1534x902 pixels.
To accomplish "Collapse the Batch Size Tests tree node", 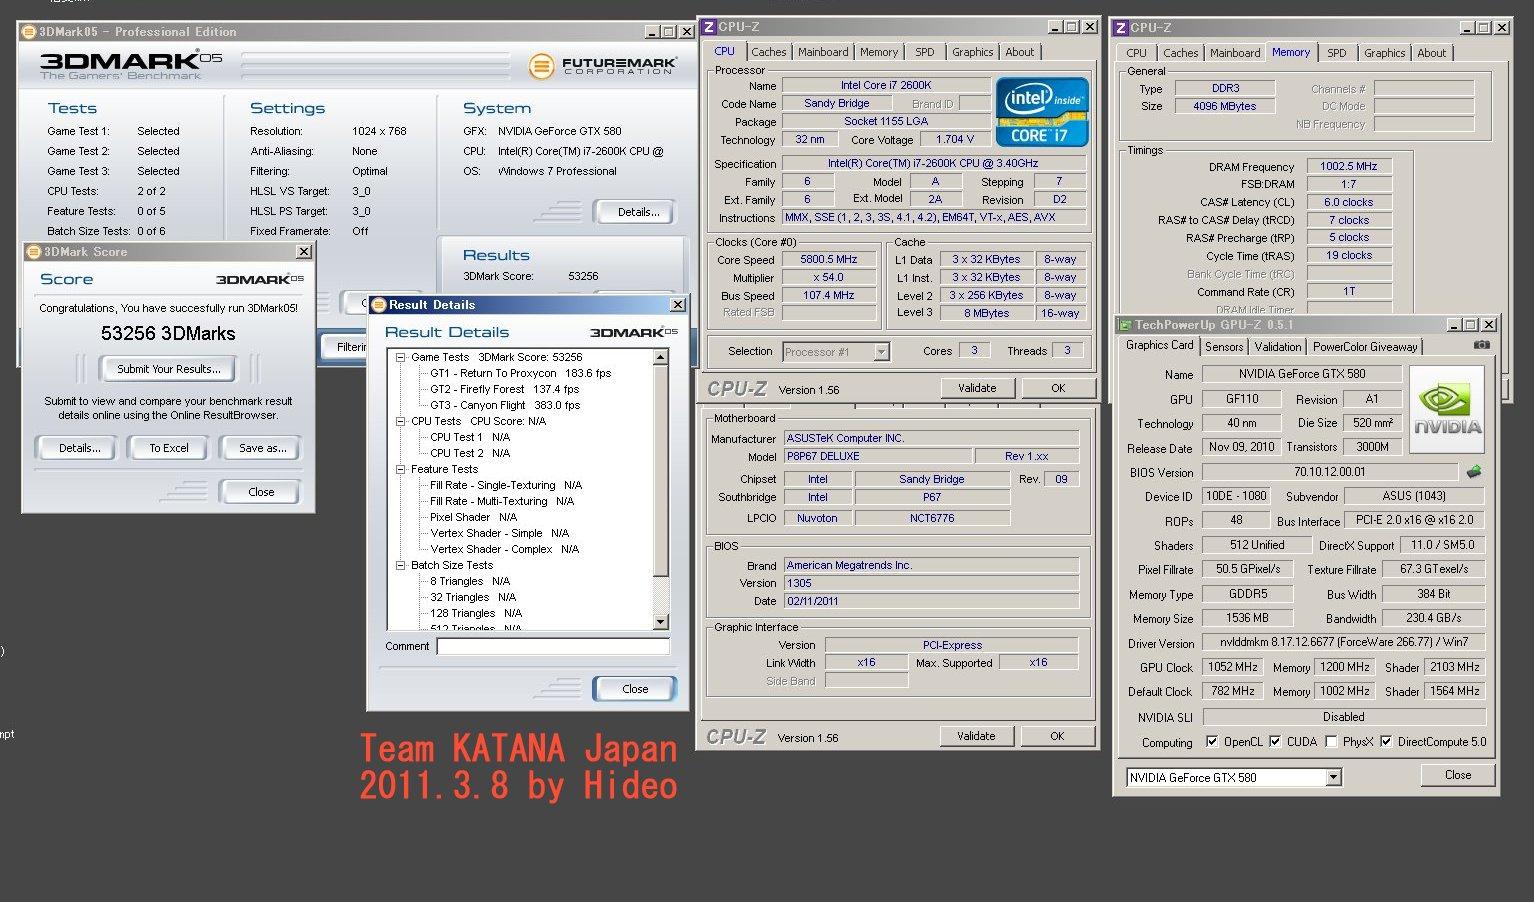I will click(x=400, y=565).
